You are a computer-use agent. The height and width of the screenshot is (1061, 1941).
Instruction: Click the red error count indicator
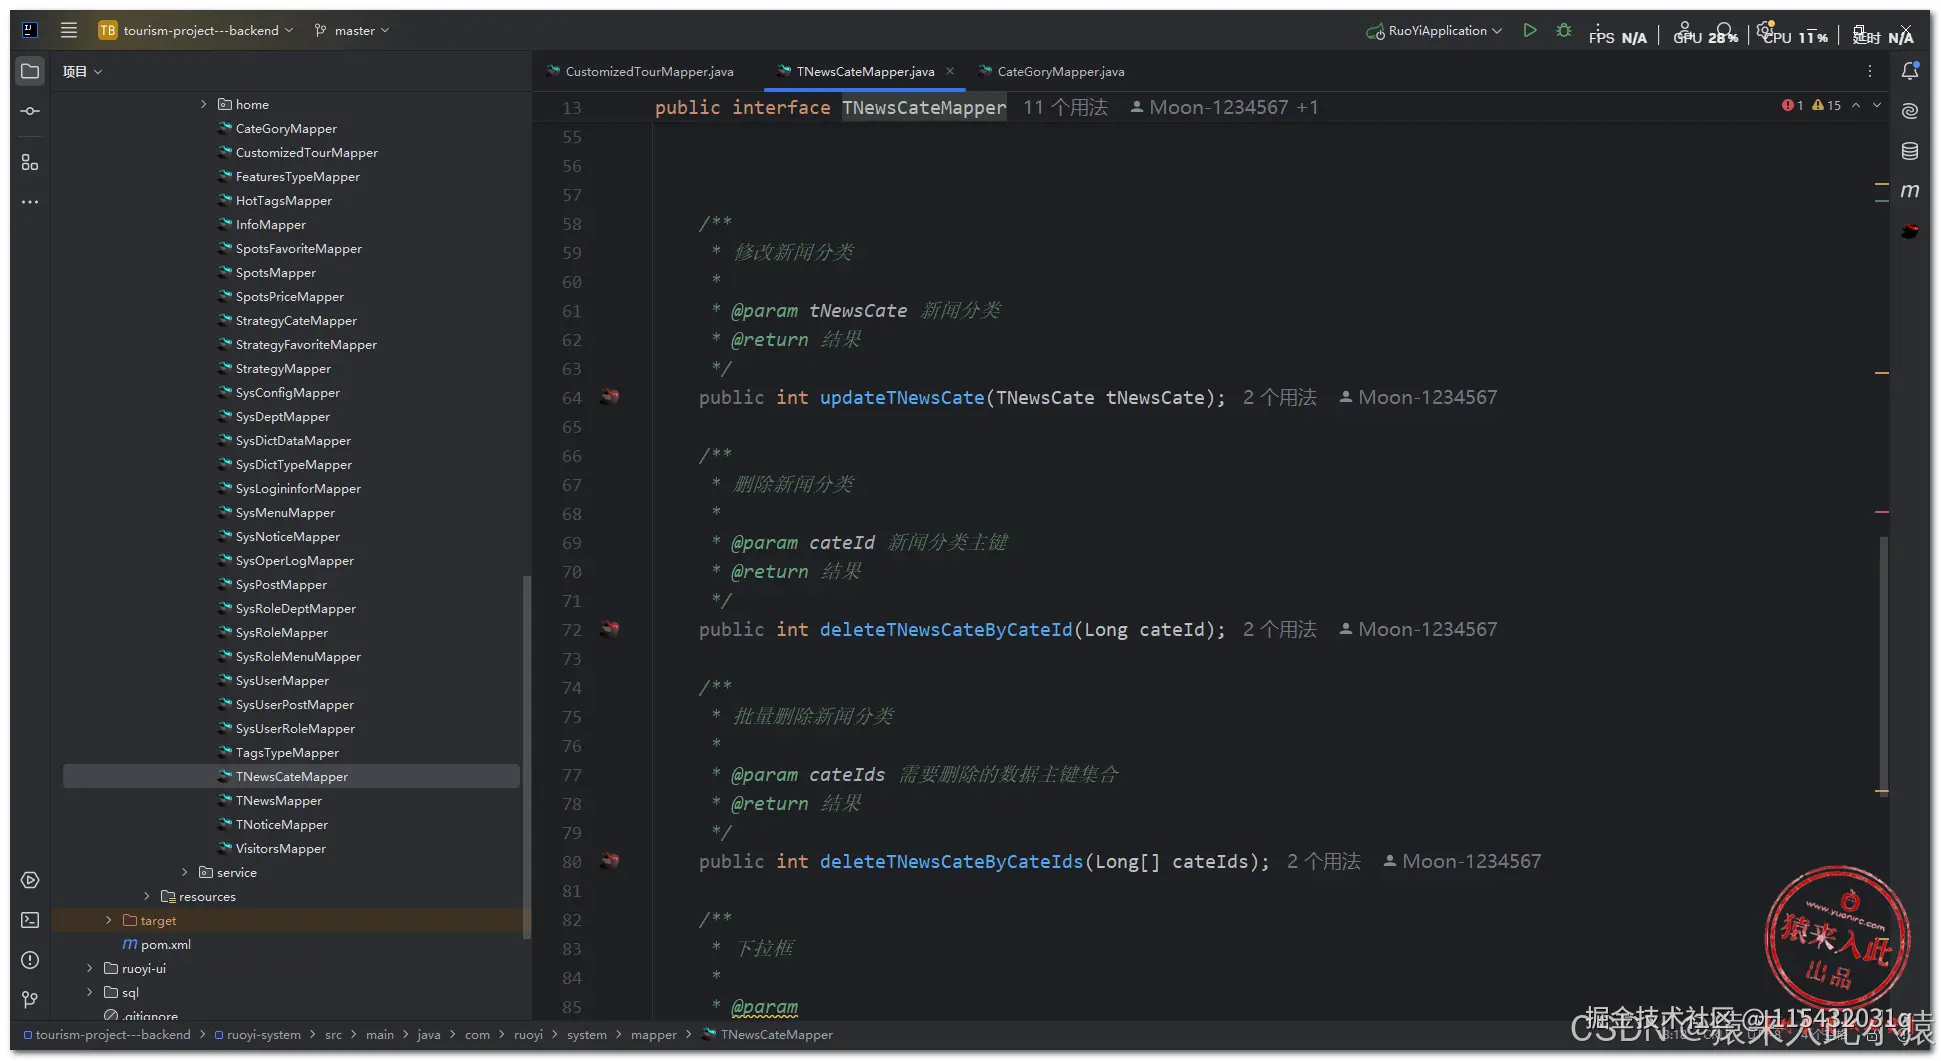[x=1792, y=105]
